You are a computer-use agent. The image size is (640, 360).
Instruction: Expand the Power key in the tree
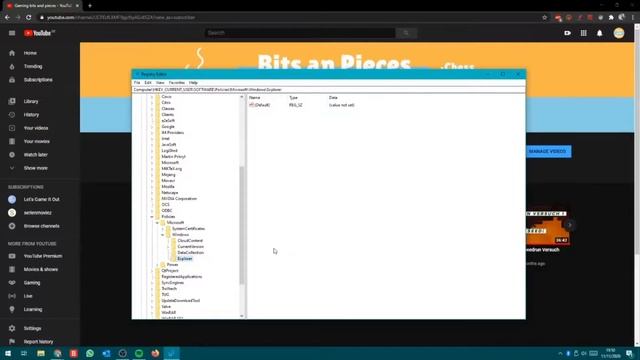tap(158, 265)
